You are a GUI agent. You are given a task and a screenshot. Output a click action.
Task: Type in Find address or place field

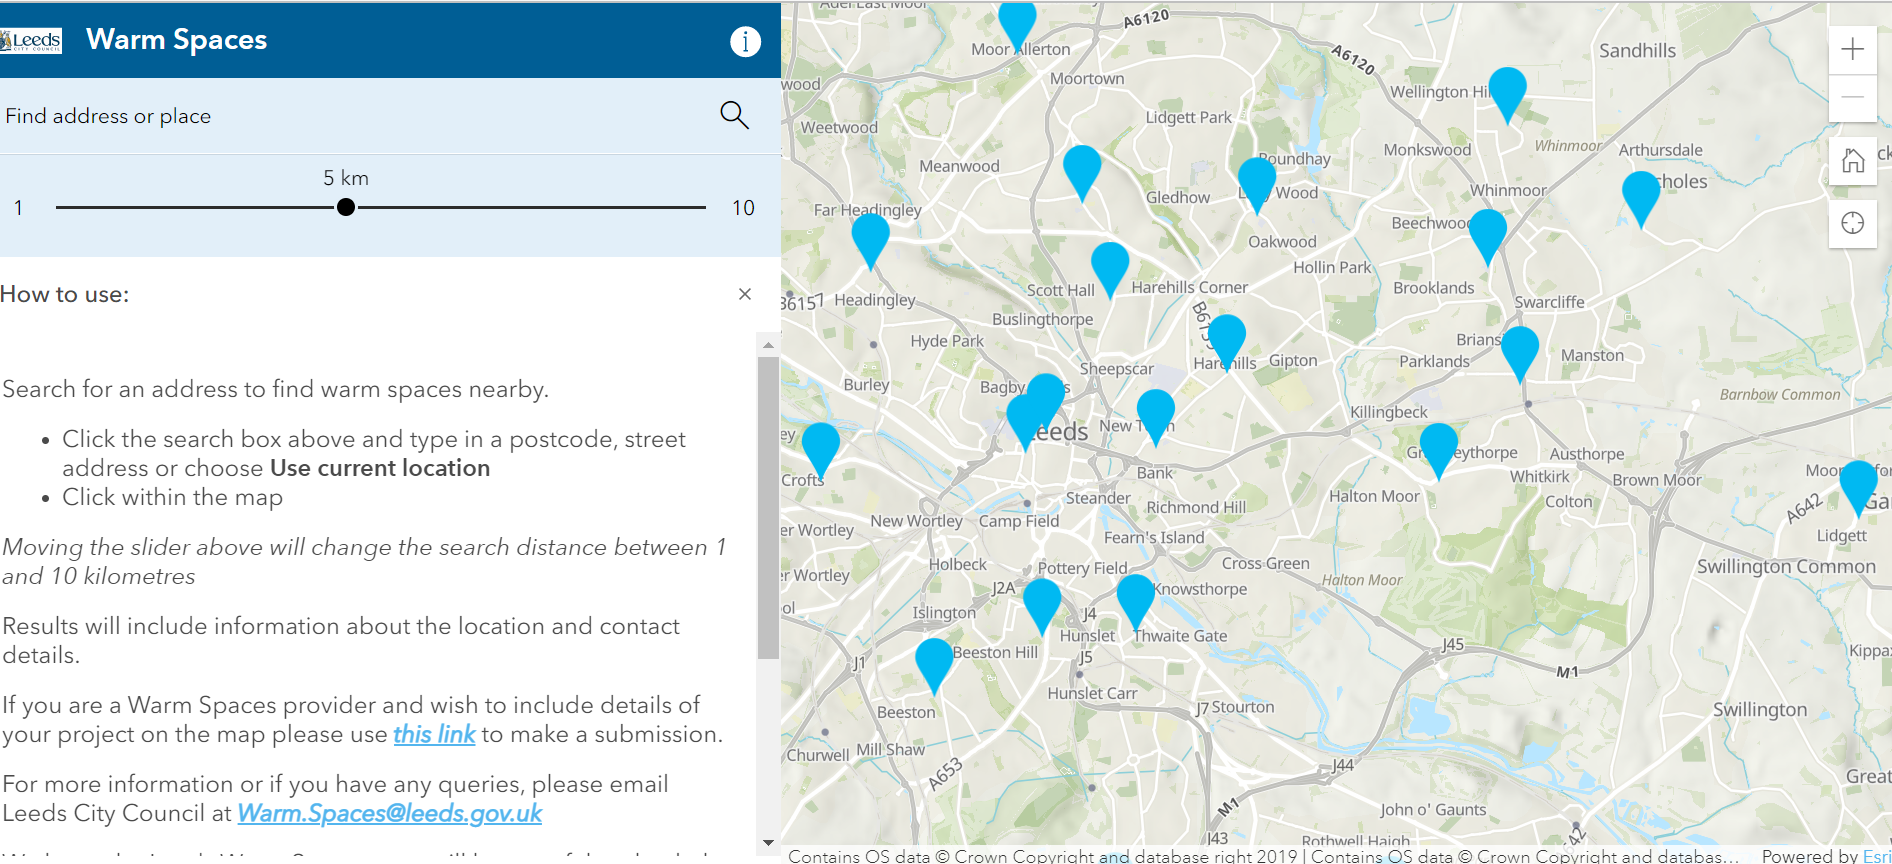coord(350,116)
